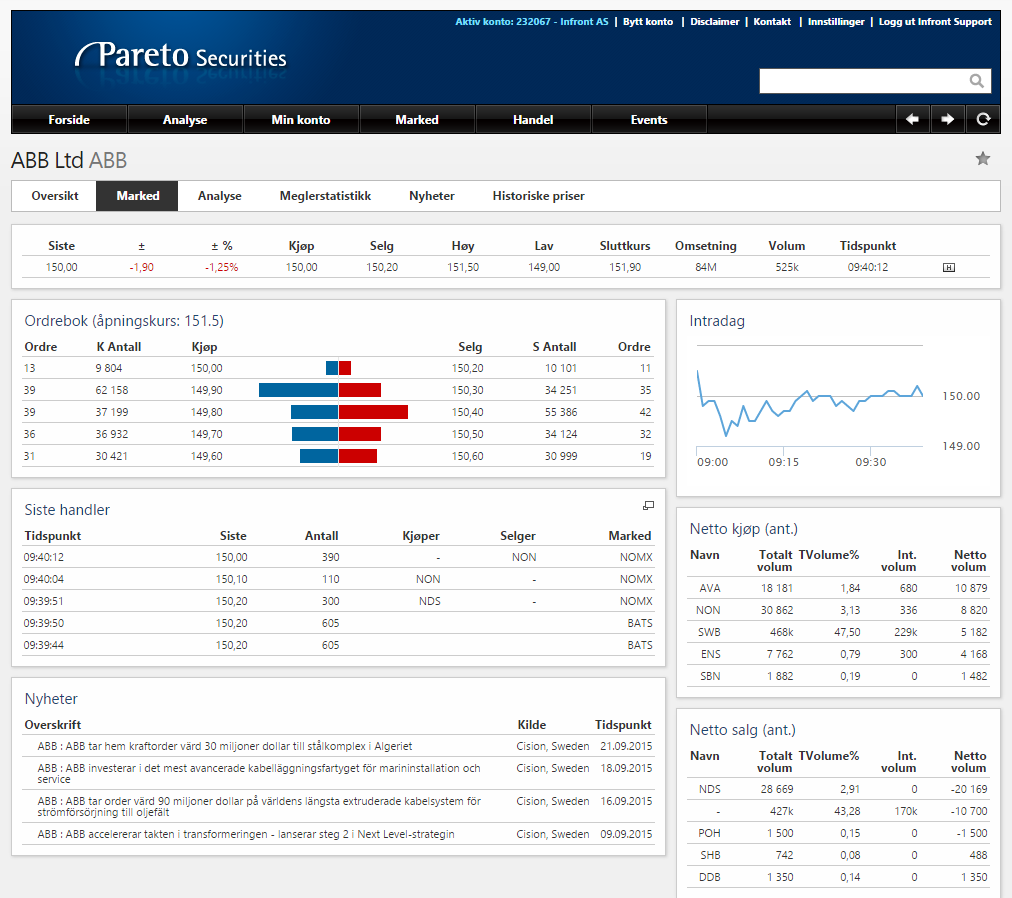Click SBN row in Netto kjøp
The width and height of the screenshot is (1012, 898).
(x=838, y=676)
